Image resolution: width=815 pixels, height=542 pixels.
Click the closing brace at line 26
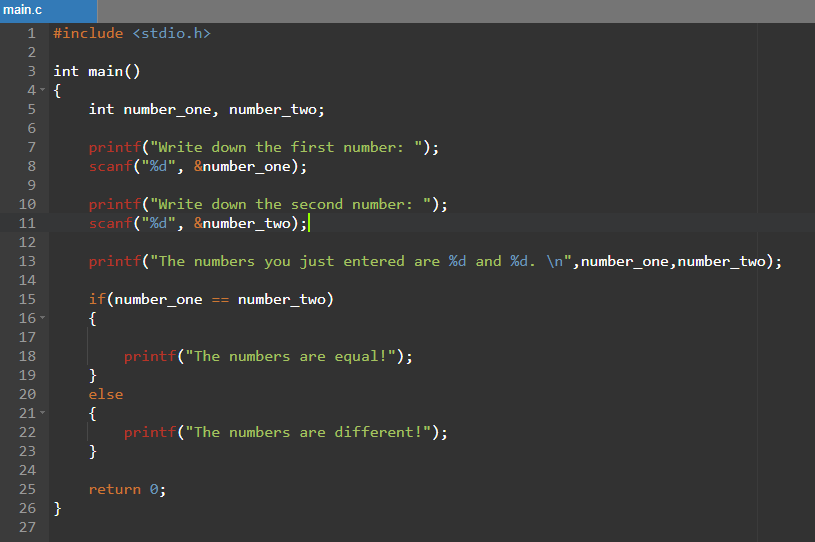tap(57, 508)
